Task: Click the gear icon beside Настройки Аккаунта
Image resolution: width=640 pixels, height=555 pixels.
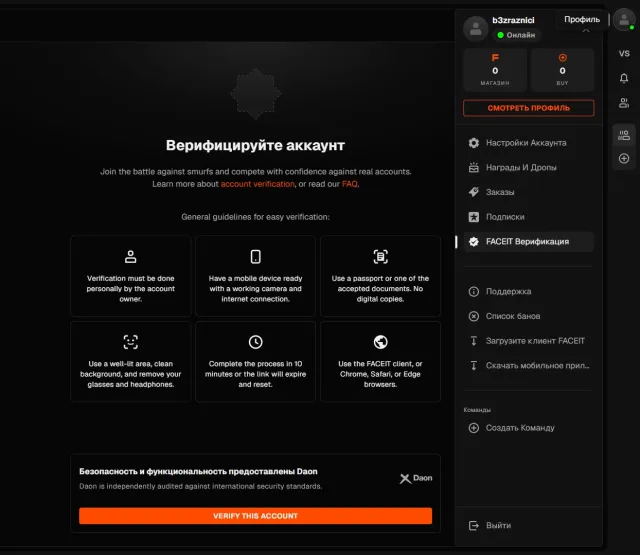Action: (473, 143)
